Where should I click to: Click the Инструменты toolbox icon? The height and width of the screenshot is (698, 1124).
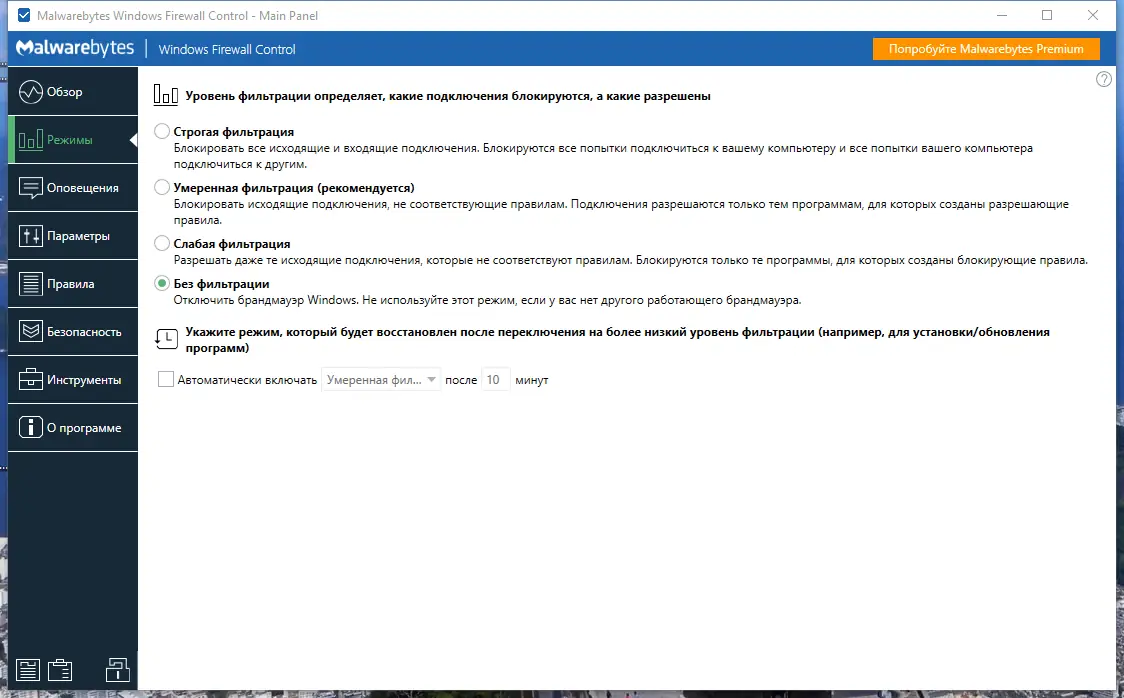(x=31, y=380)
